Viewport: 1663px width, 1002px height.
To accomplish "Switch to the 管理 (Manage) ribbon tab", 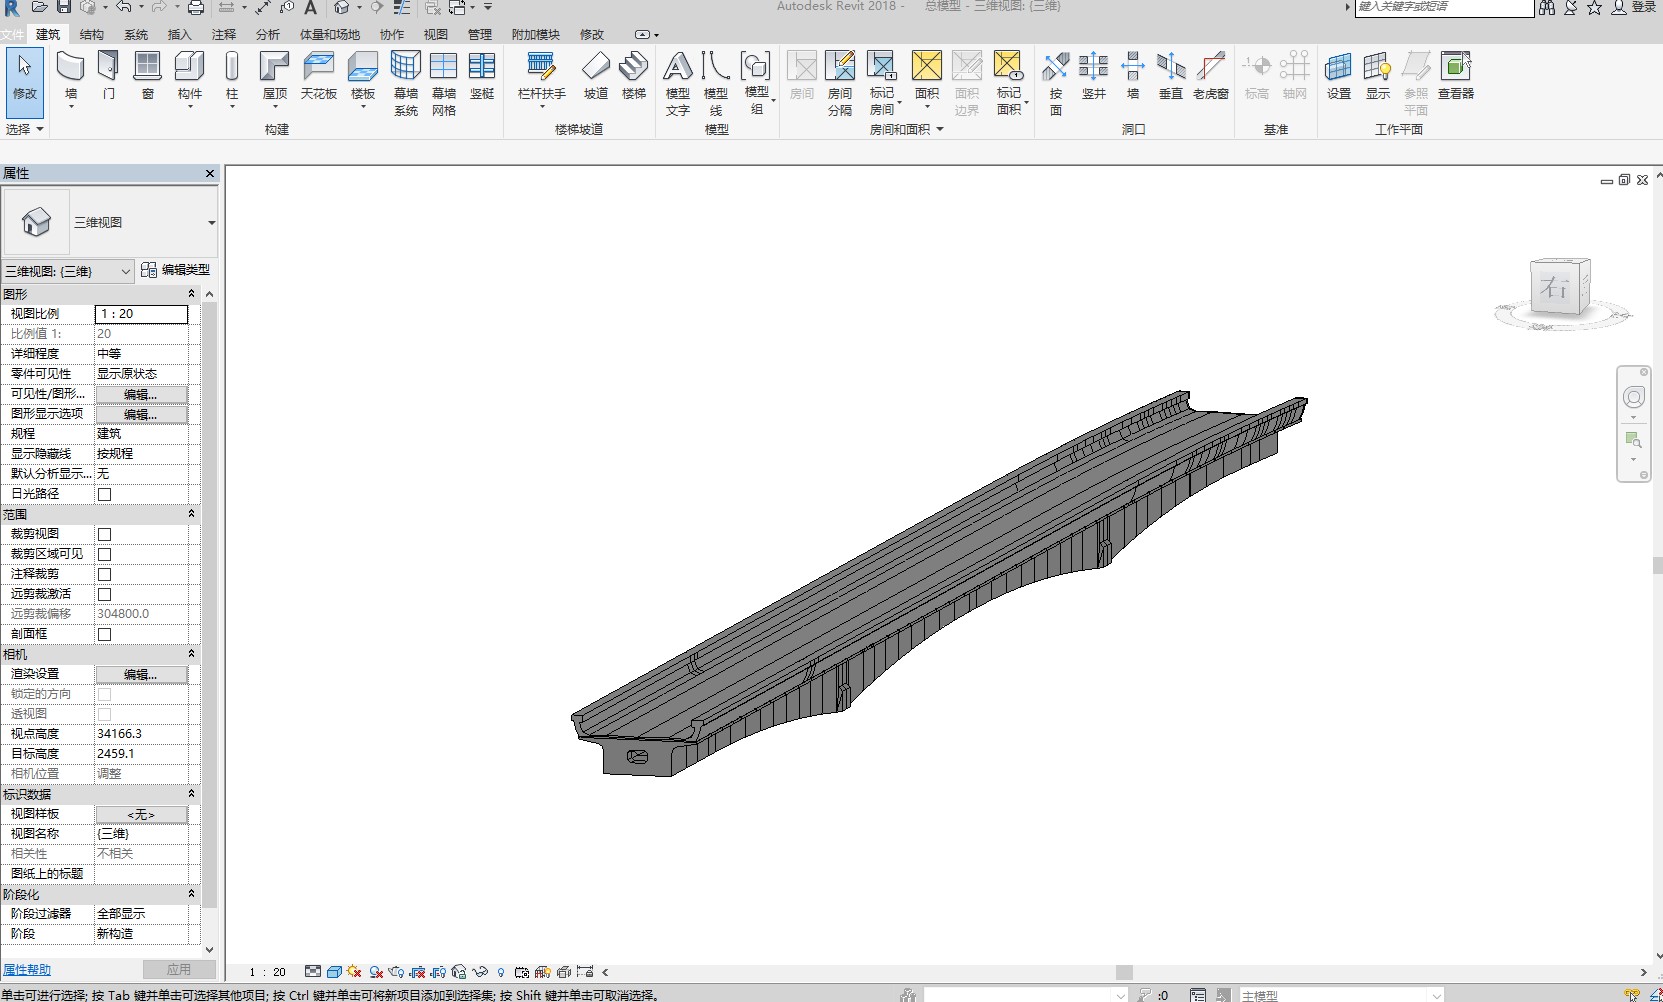I will (480, 34).
